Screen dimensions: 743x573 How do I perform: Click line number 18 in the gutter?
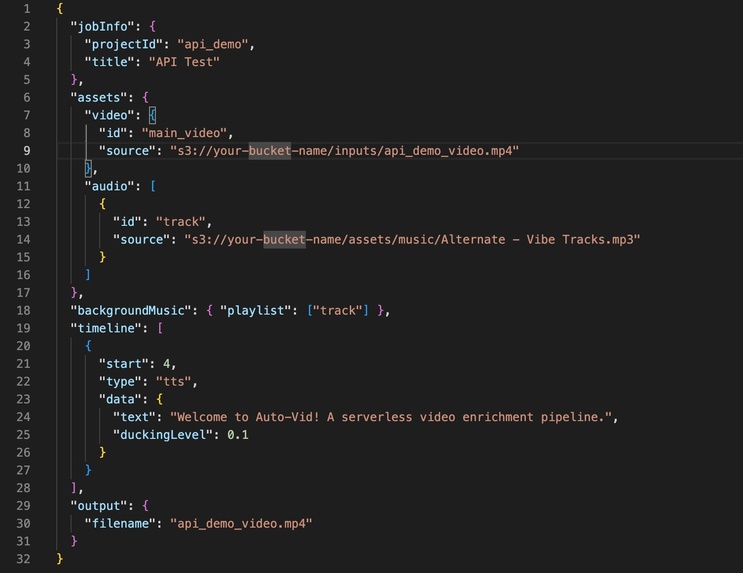tap(23, 310)
